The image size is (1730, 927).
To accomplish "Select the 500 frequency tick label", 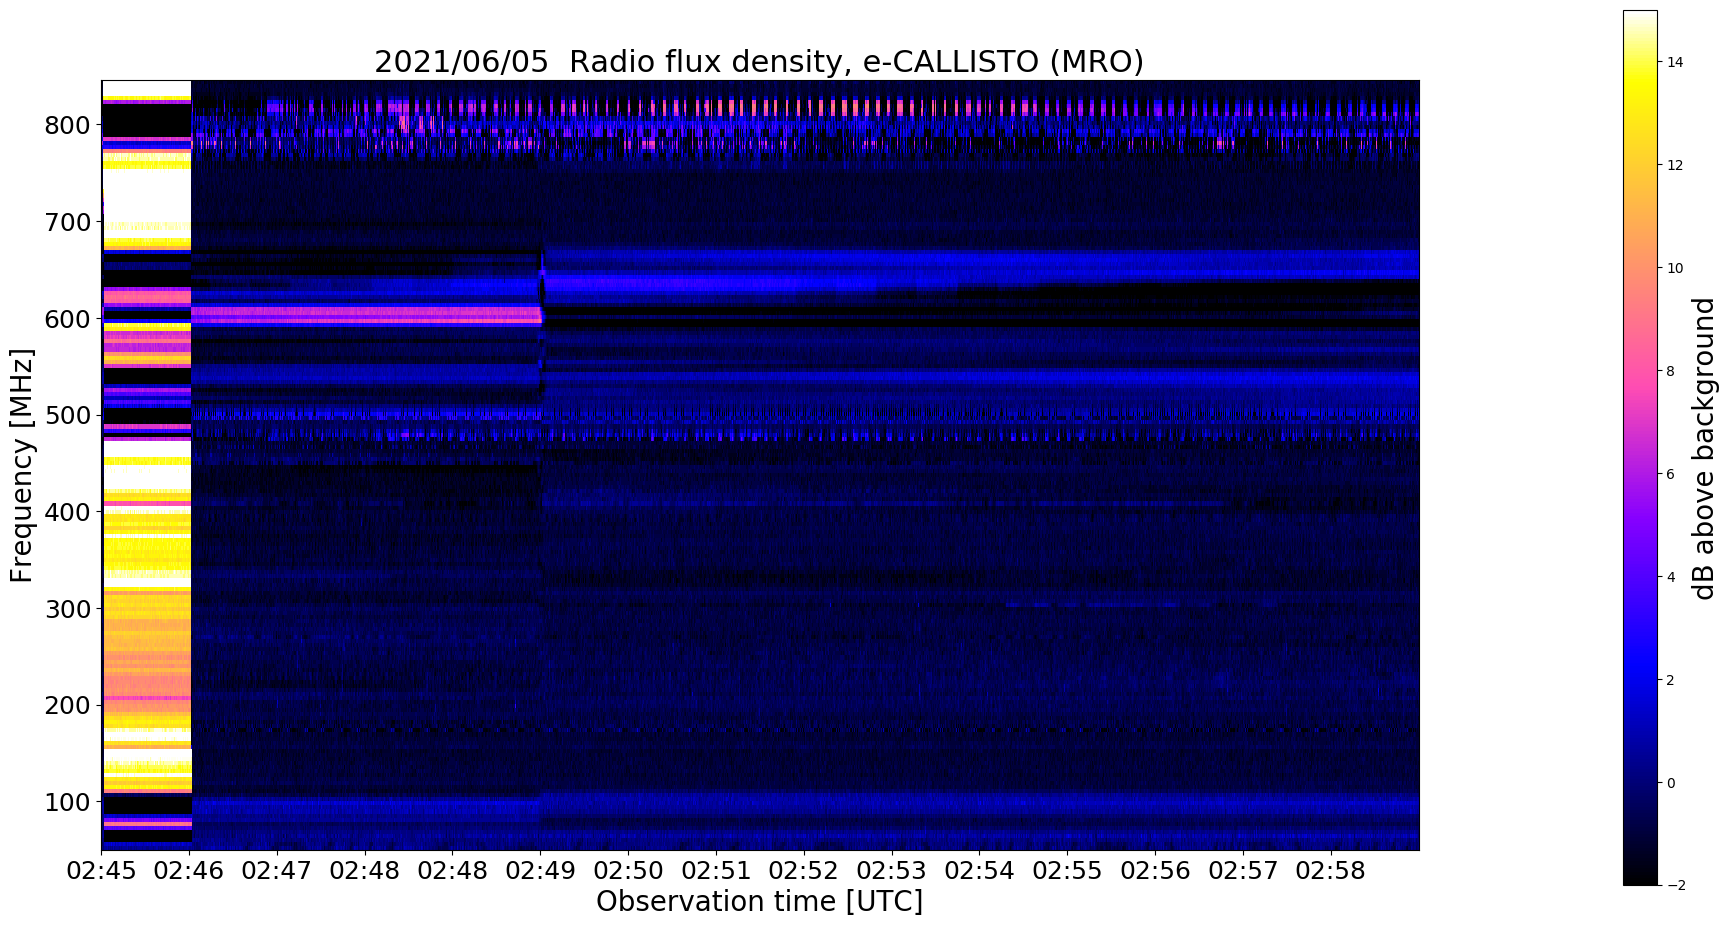I will [69, 415].
